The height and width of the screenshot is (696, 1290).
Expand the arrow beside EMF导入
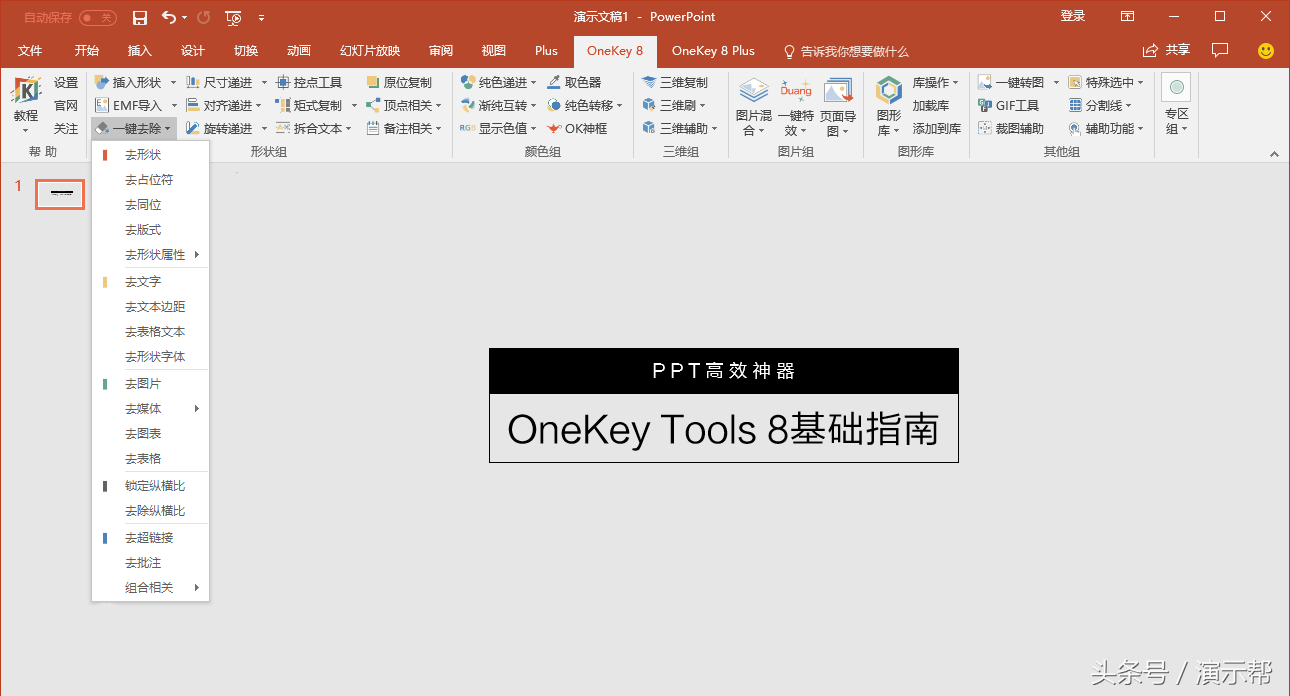click(173, 105)
